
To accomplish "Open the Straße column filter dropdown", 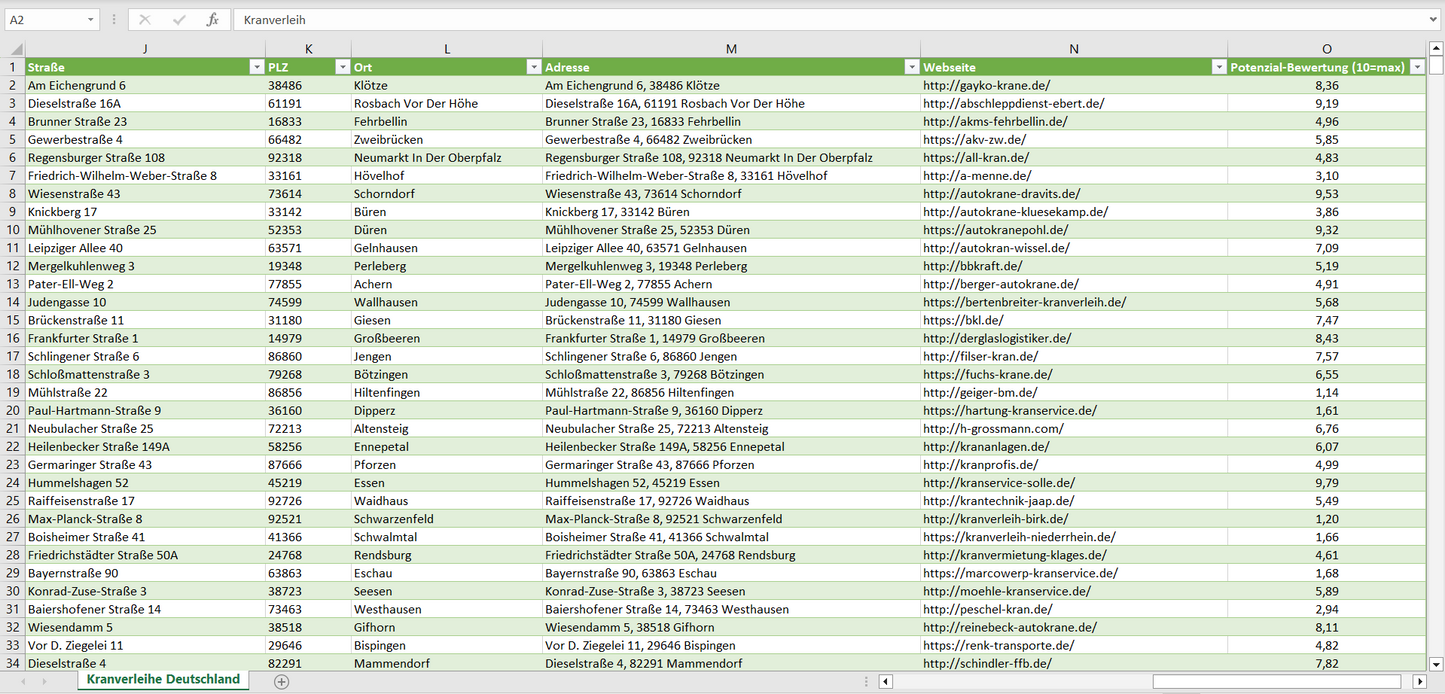I will pos(256,67).
